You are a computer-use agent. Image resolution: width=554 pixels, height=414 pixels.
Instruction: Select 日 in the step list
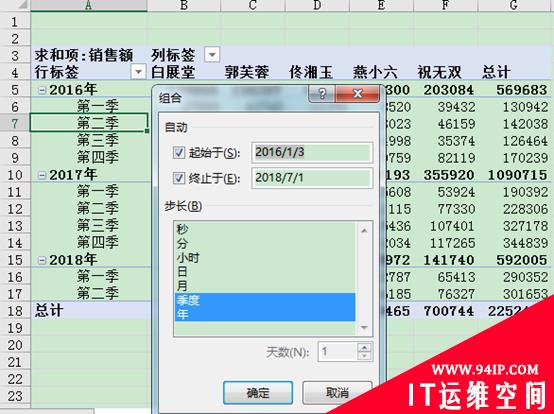[265, 272]
